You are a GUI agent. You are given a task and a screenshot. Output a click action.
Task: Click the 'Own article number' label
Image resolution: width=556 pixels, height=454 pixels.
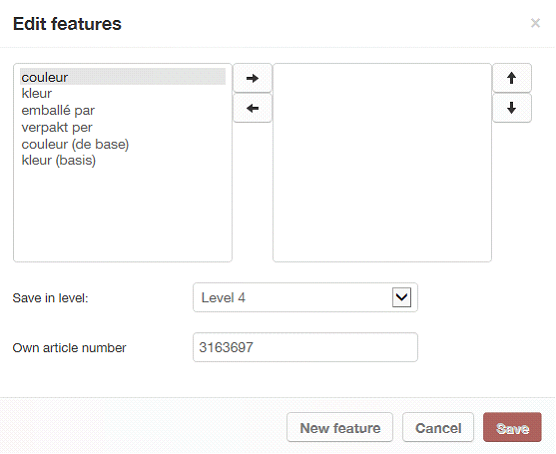click(x=69, y=348)
